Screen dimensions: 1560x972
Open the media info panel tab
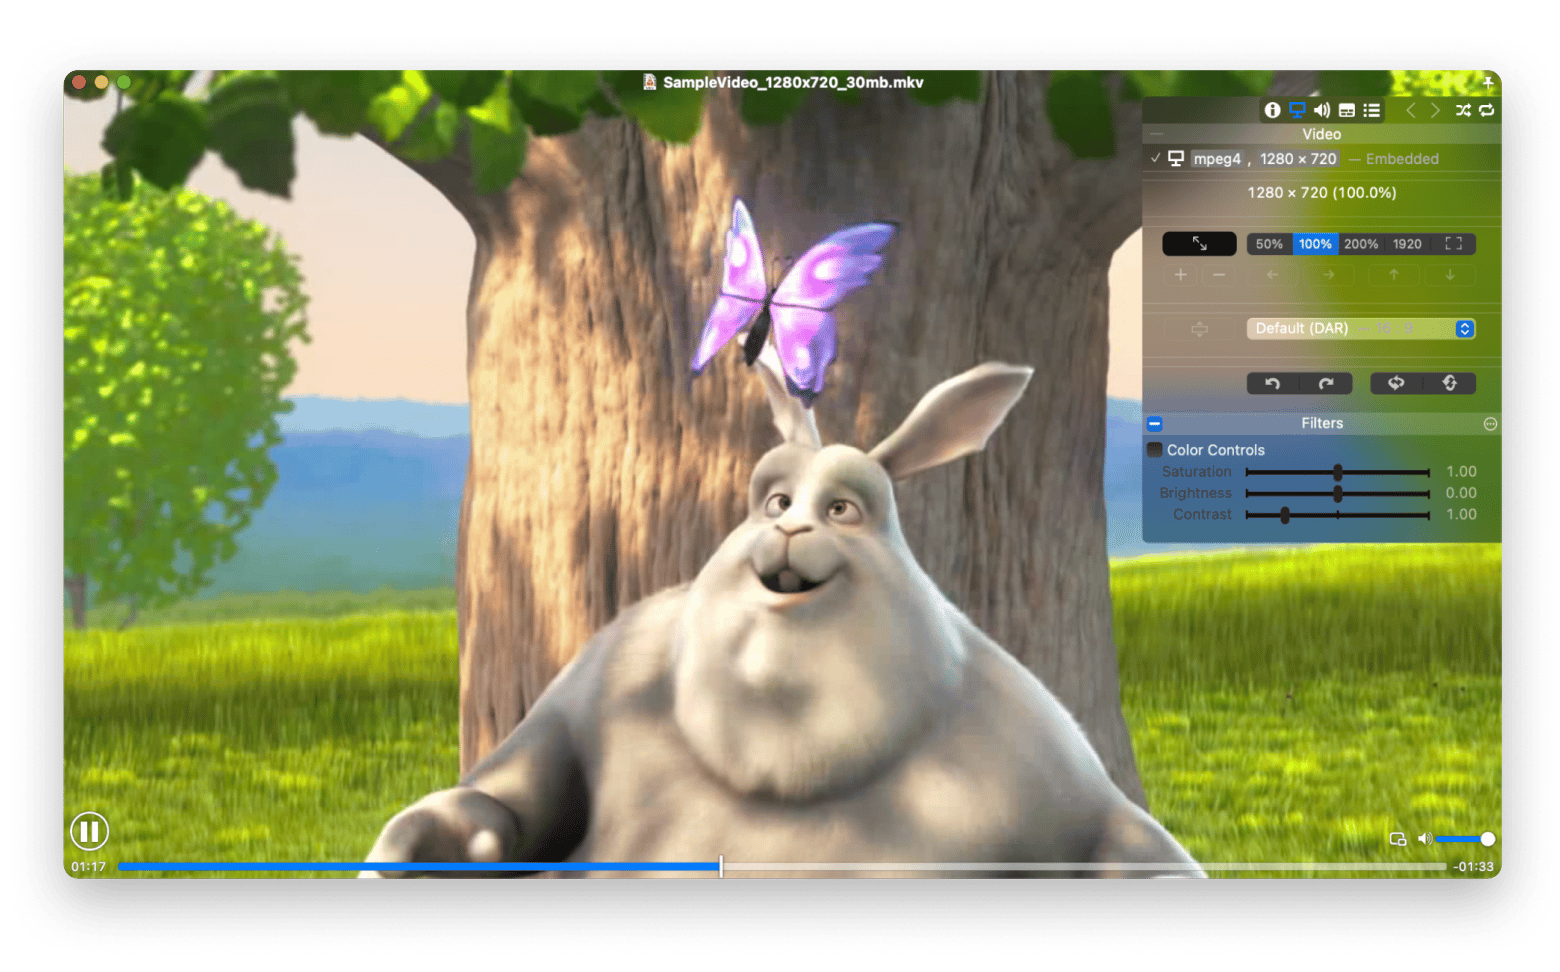click(1272, 110)
